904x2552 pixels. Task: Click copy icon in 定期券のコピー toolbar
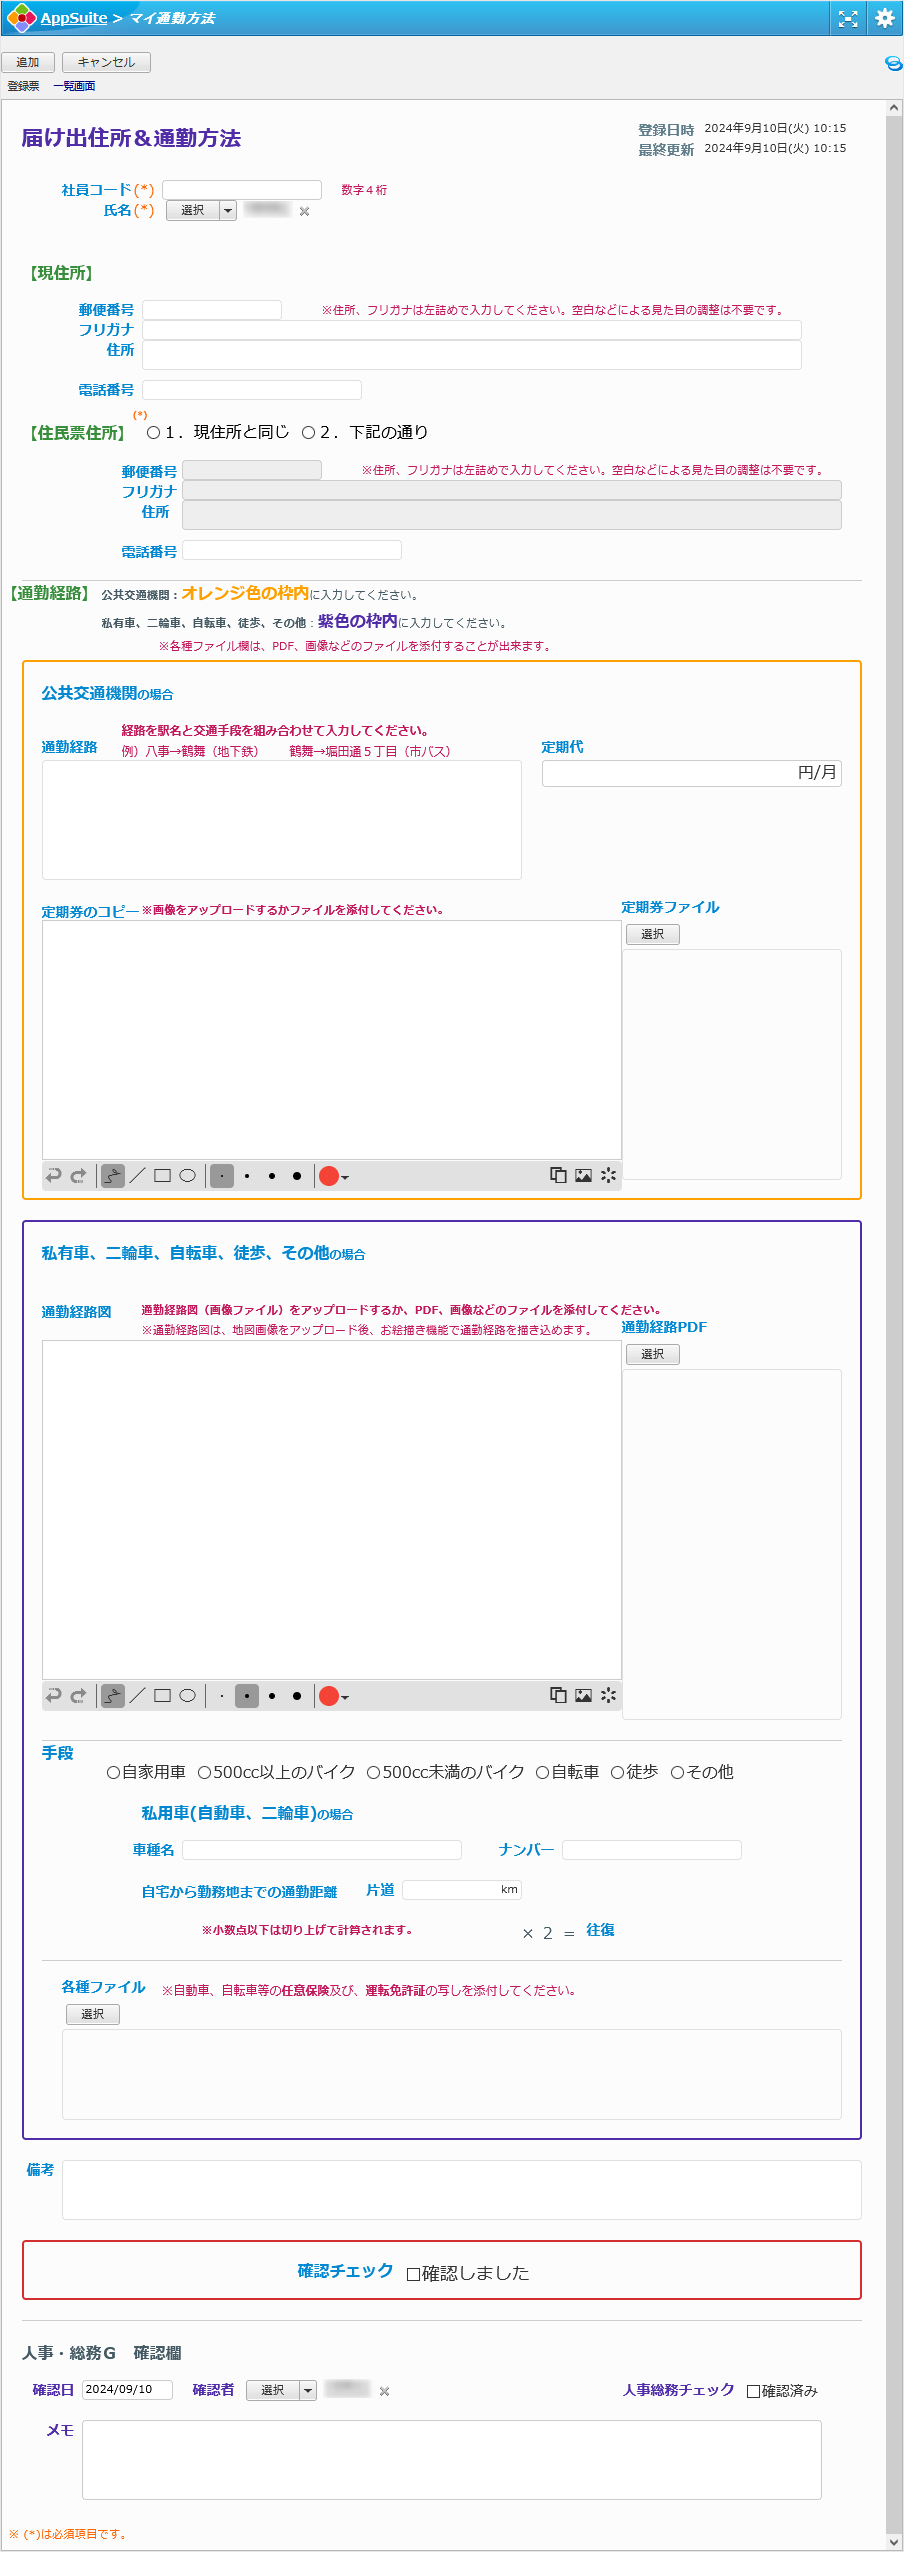pyautogui.click(x=559, y=1175)
